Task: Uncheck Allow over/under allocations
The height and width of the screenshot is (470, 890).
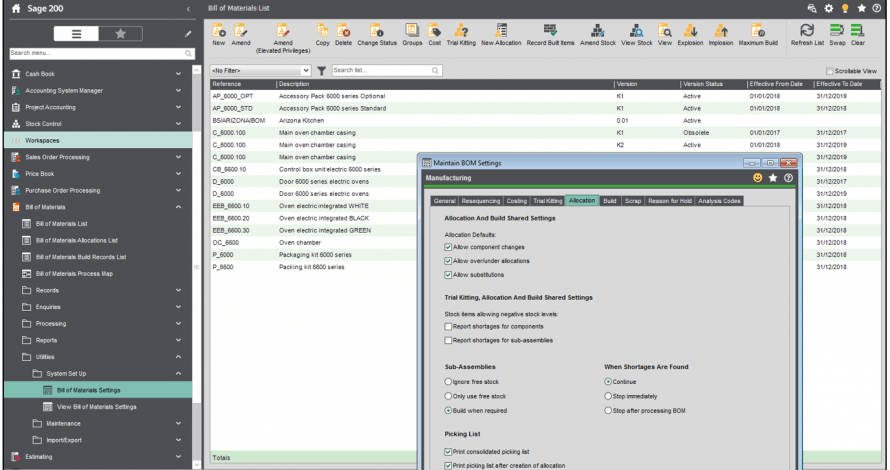Action: pyautogui.click(x=448, y=261)
